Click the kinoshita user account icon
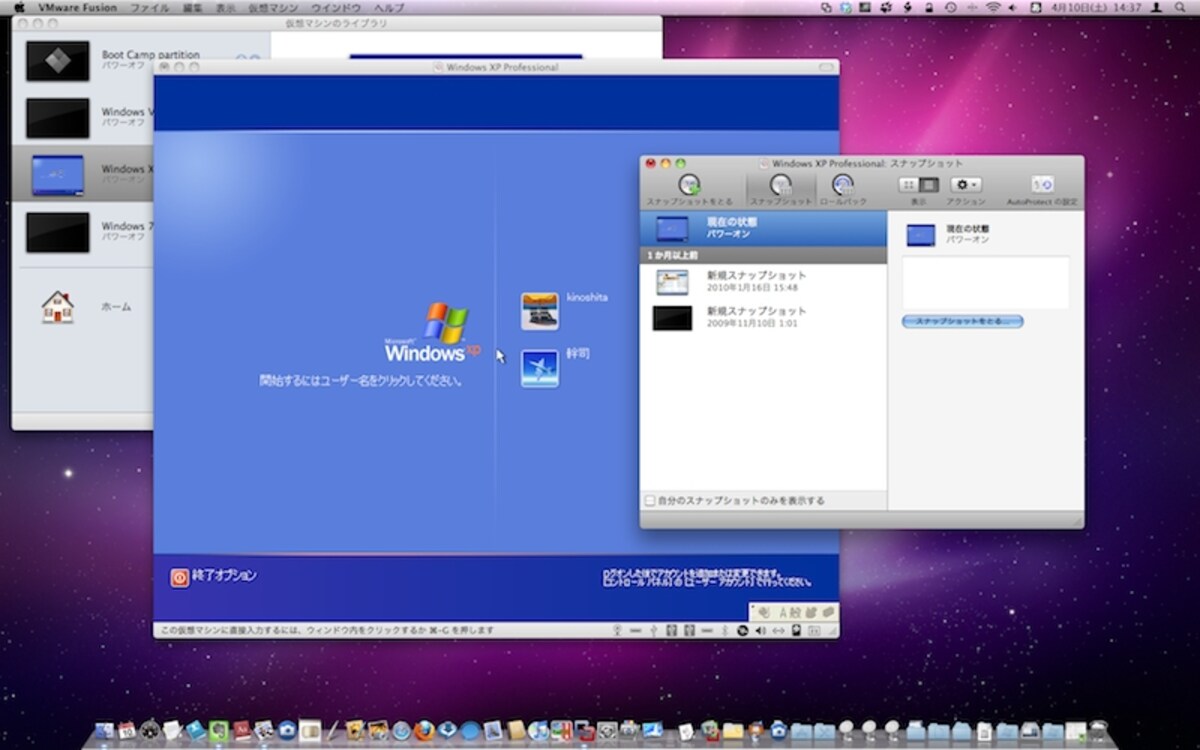 tap(540, 311)
